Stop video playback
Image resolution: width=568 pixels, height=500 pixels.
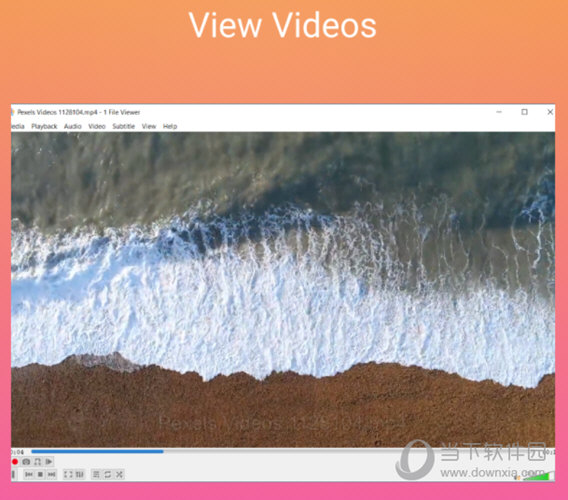41,474
